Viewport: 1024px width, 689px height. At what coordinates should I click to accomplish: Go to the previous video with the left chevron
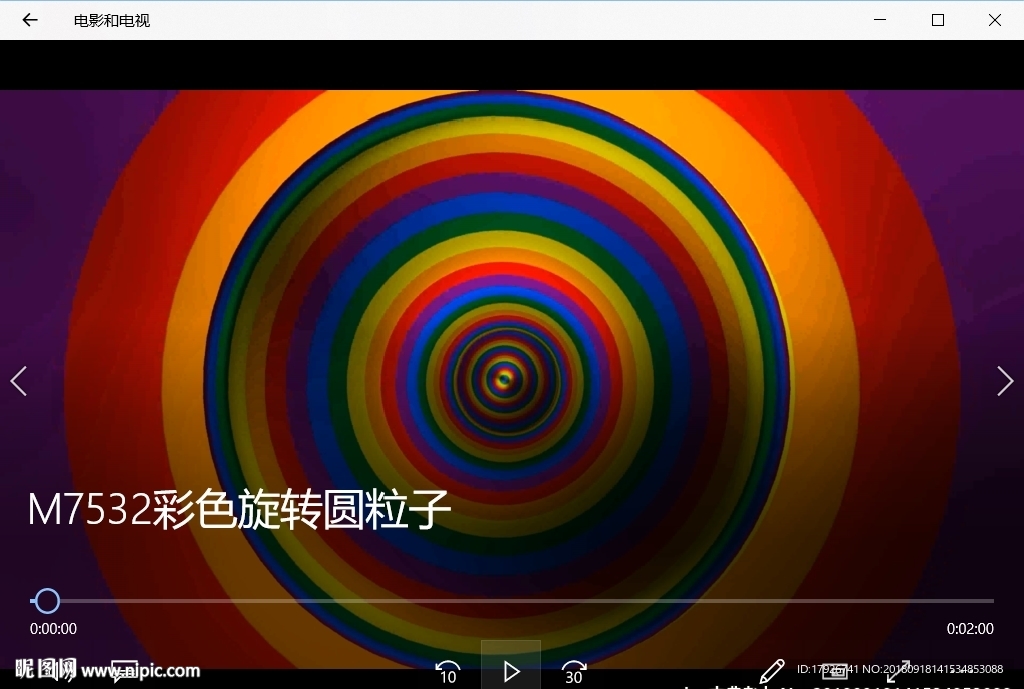point(19,381)
